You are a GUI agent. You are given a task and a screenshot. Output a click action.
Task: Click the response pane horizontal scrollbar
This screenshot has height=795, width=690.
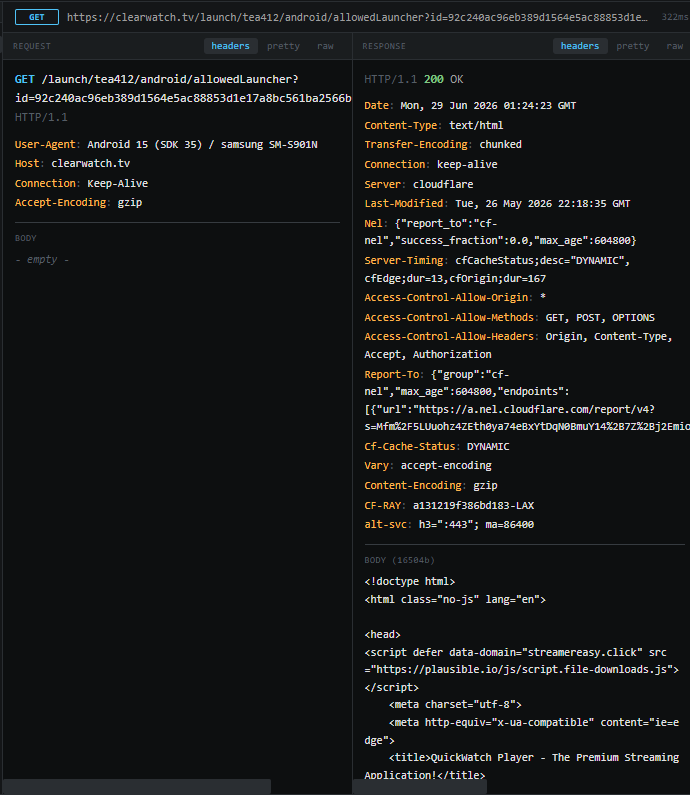tap(420, 787)
